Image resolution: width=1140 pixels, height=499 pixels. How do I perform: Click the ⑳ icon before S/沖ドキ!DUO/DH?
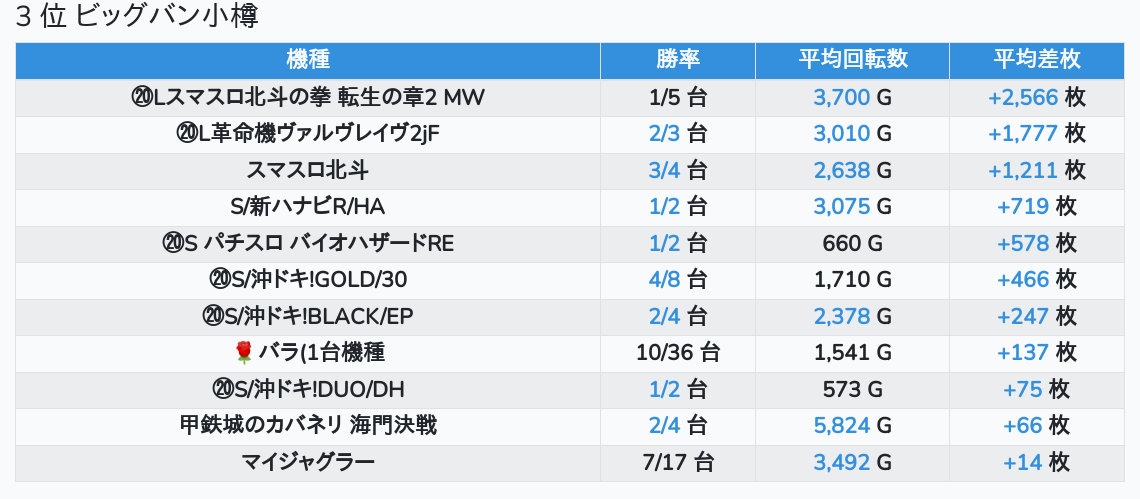[x=222, y=389]
